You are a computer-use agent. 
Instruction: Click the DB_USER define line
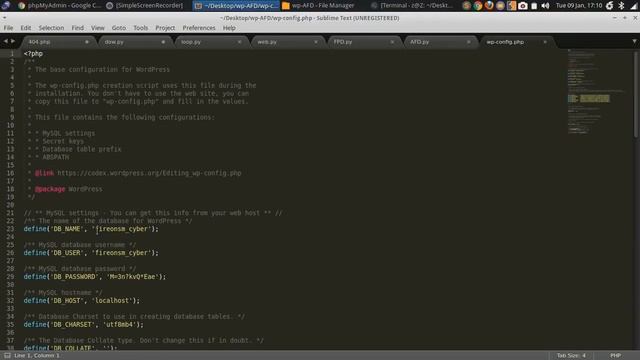point(91,253)
